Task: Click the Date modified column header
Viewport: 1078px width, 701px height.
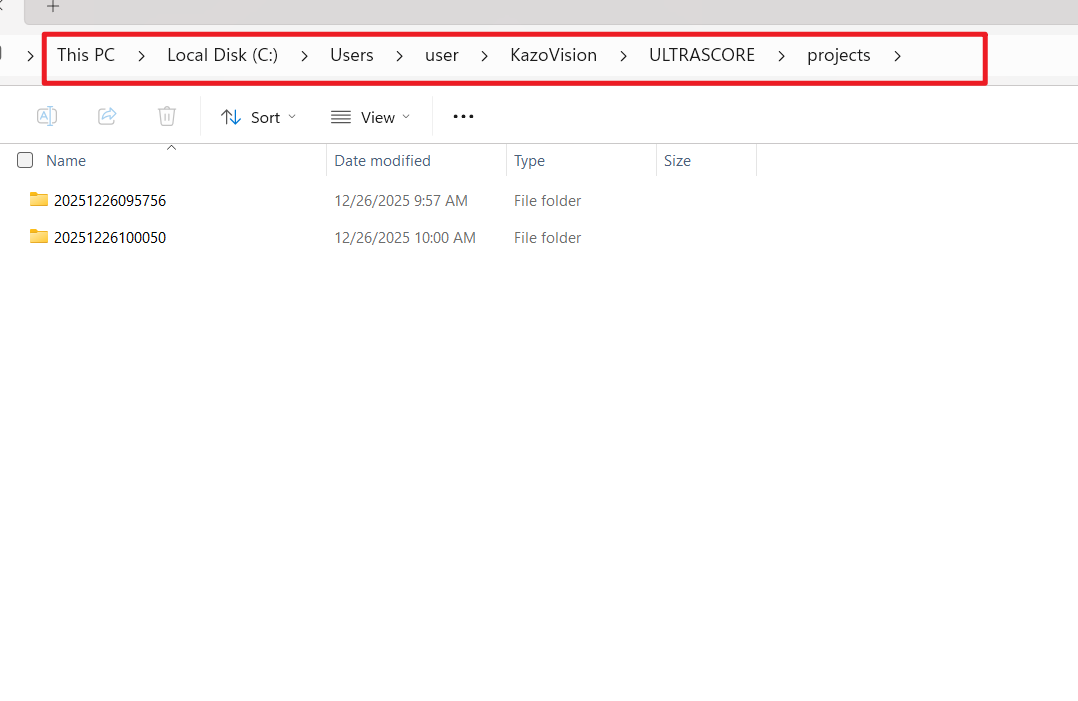Action: coord(382,160)
